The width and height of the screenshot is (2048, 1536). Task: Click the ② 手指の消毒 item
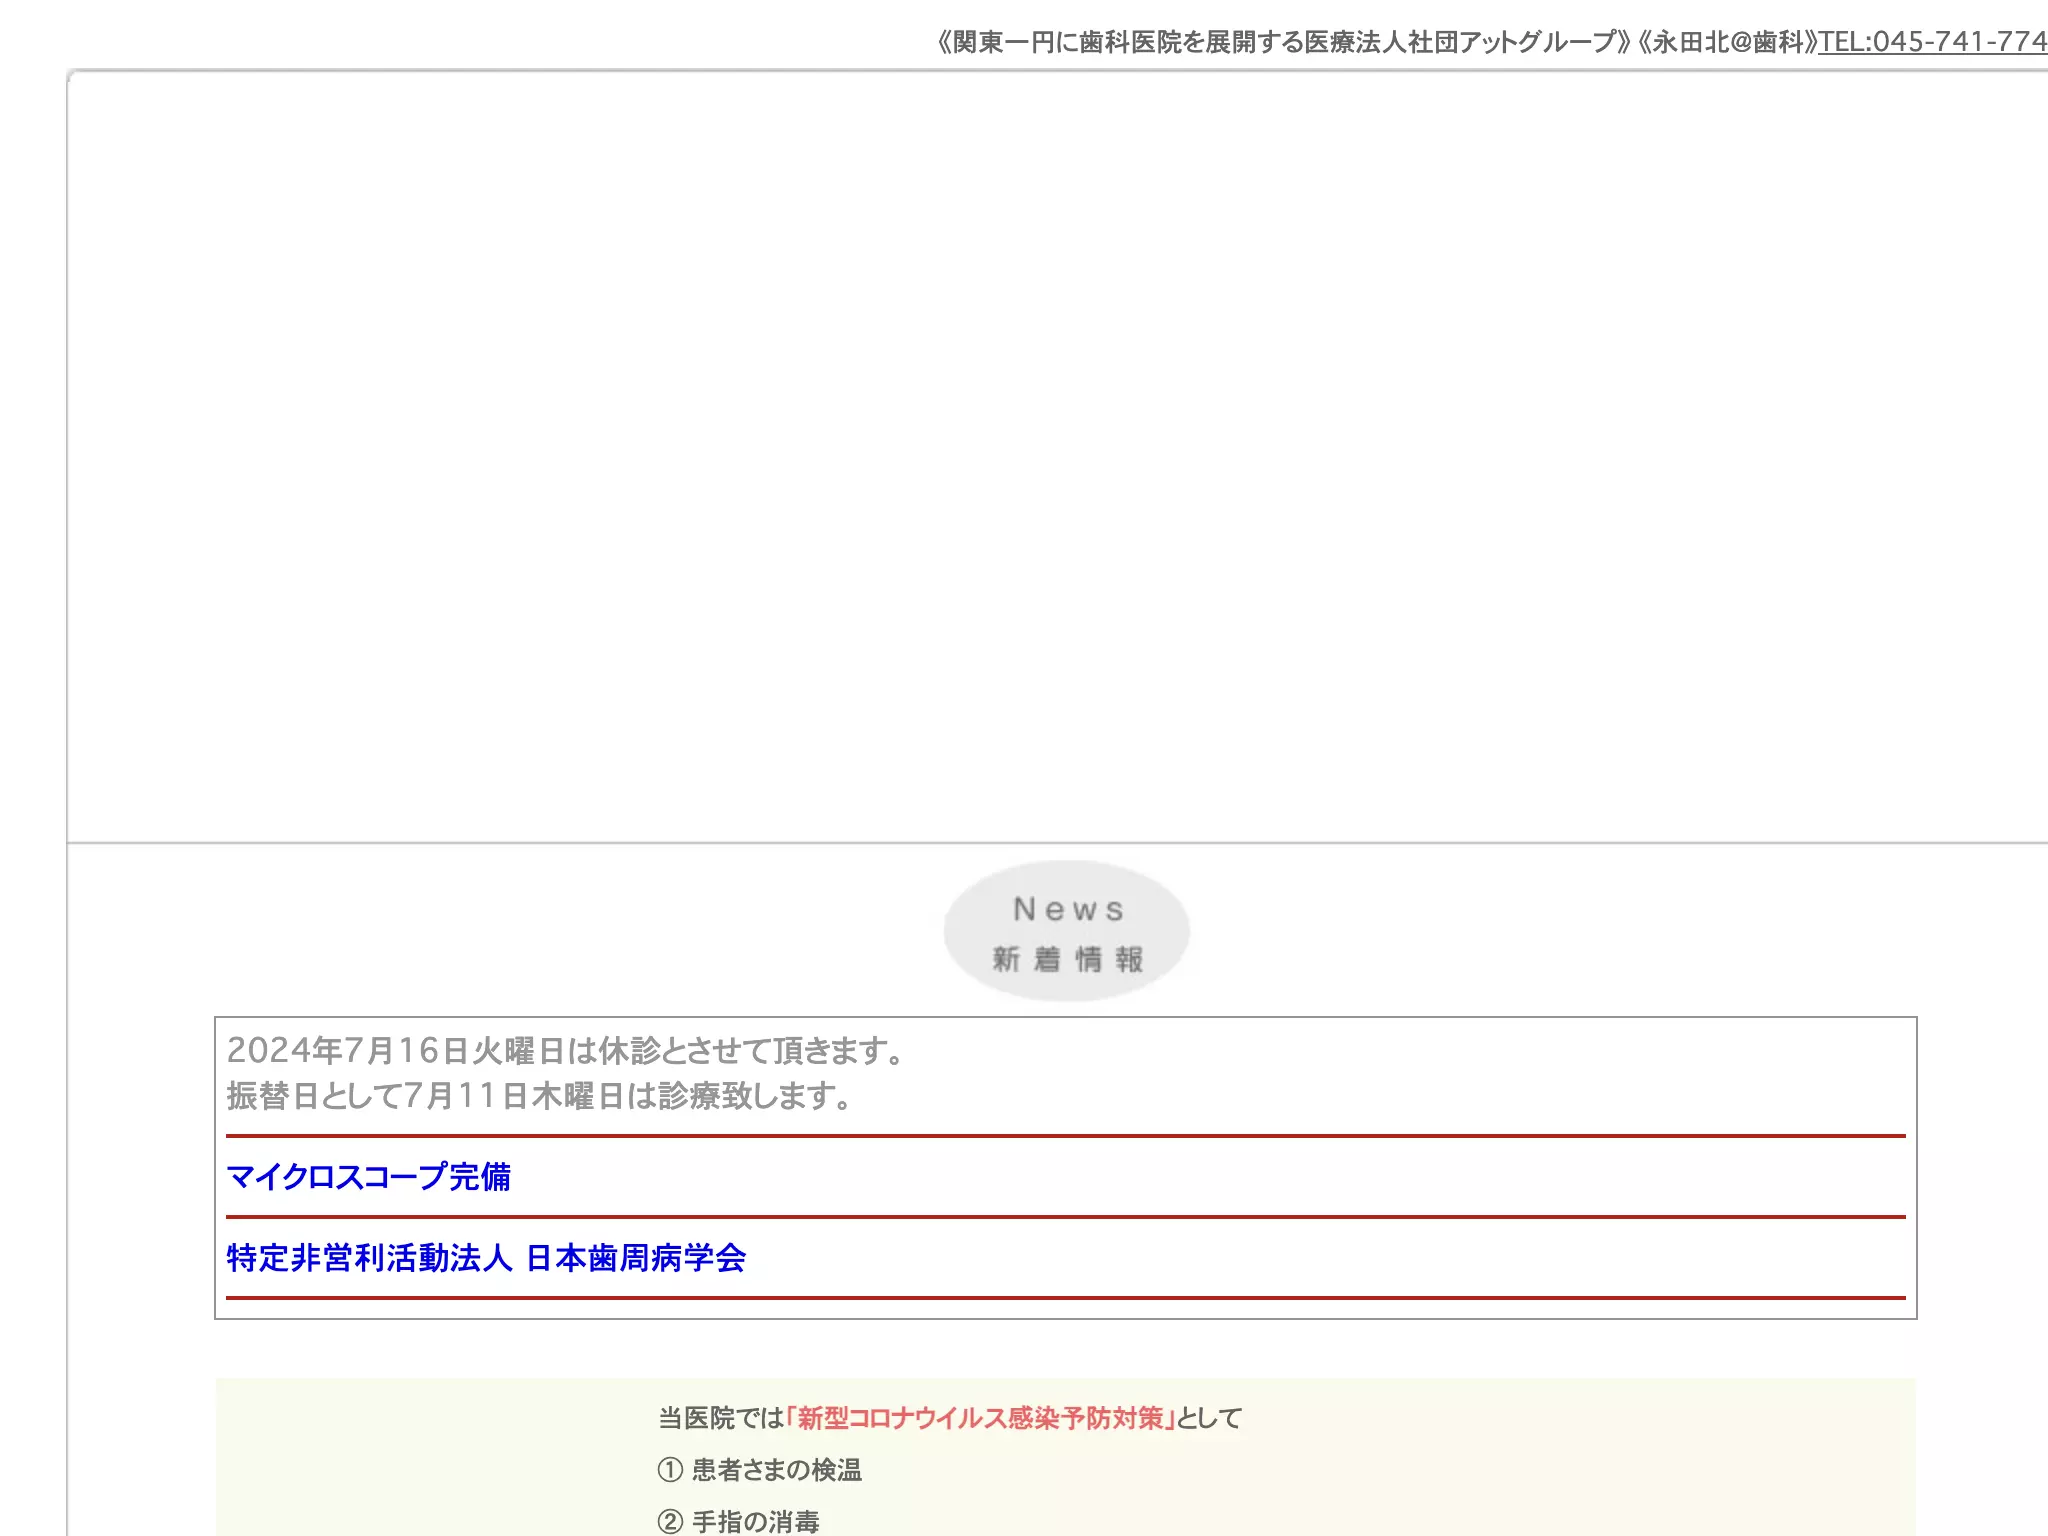click(739, 1522)
